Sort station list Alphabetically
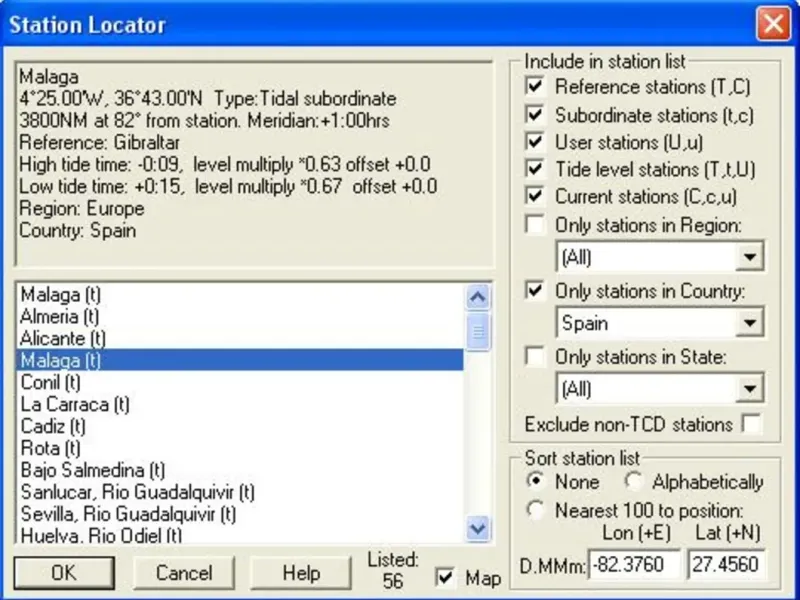Screen dimensions: 800x600 (634, 481)
